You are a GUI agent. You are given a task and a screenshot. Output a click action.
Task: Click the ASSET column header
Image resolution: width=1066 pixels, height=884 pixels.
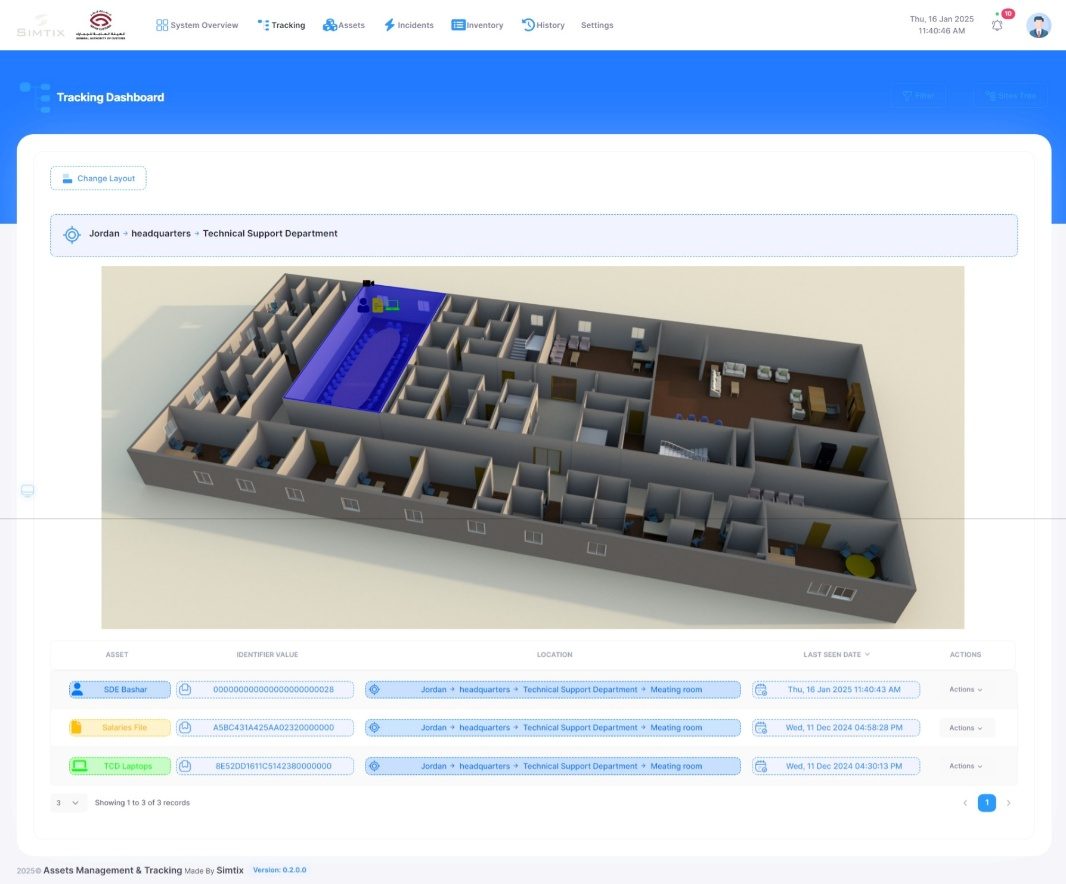coord(117,654)
